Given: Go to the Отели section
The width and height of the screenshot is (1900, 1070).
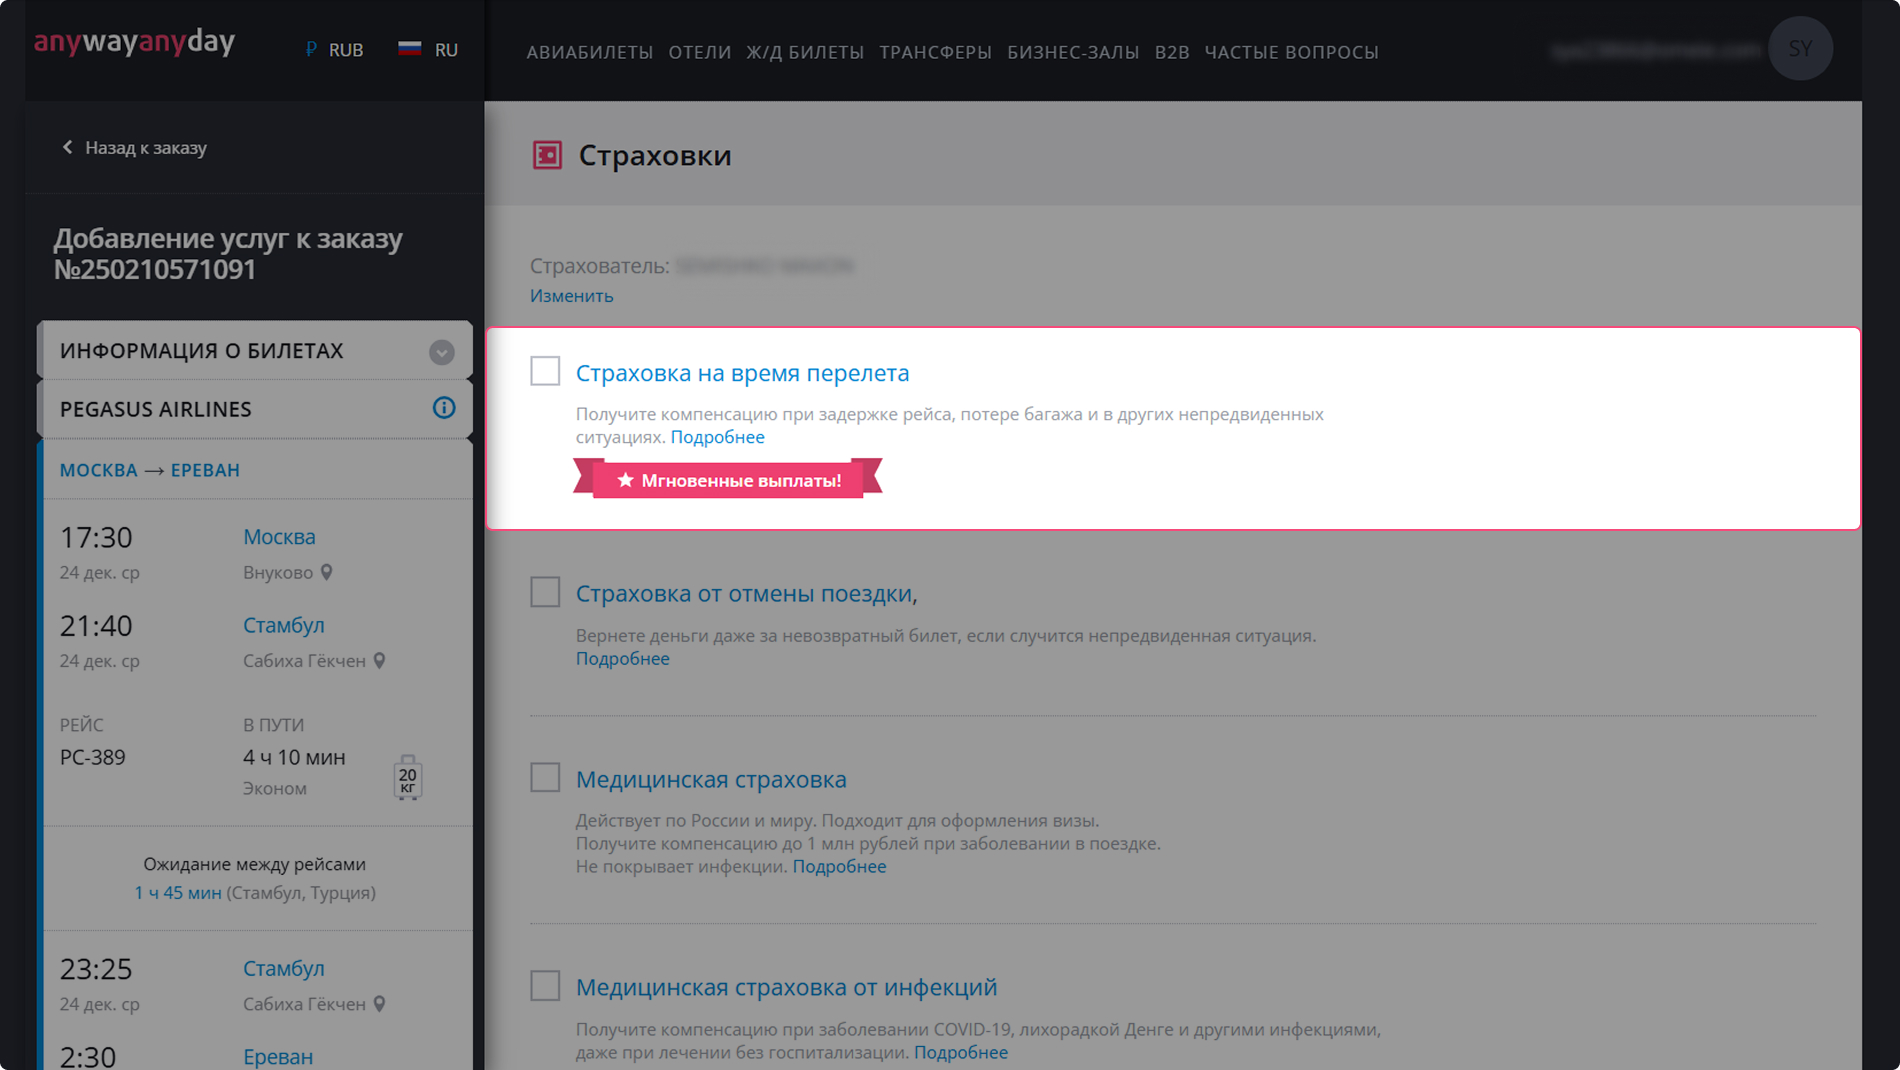Looking at the screenshot, I should click(699, 52).
